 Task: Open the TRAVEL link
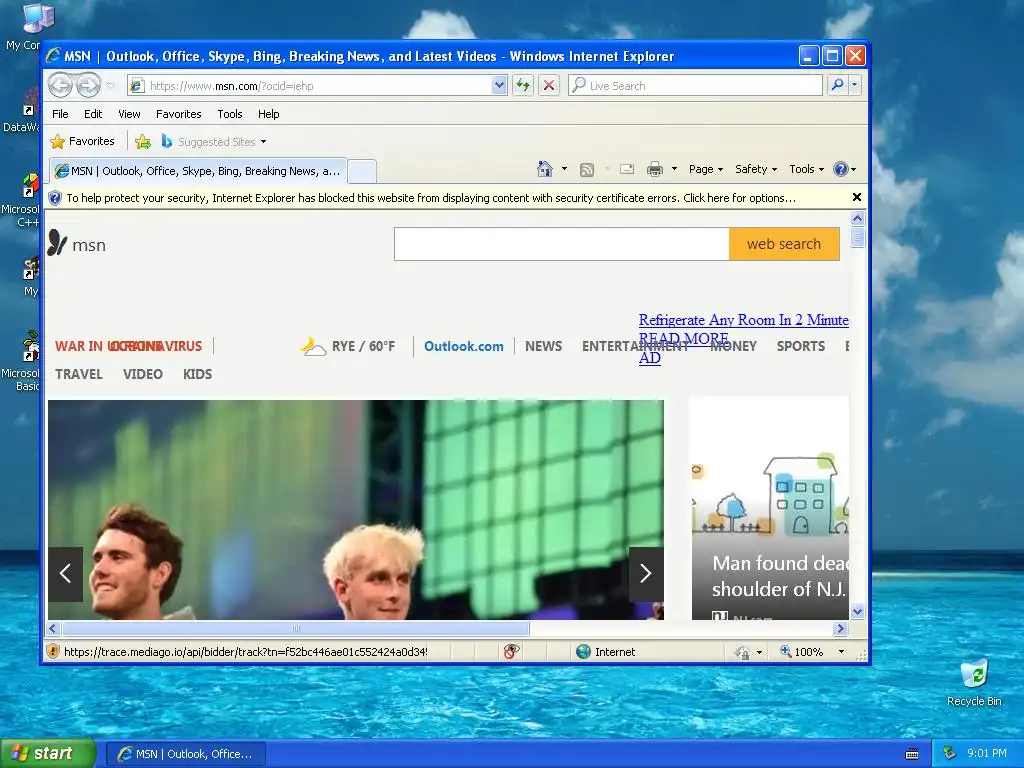[78, 374]
